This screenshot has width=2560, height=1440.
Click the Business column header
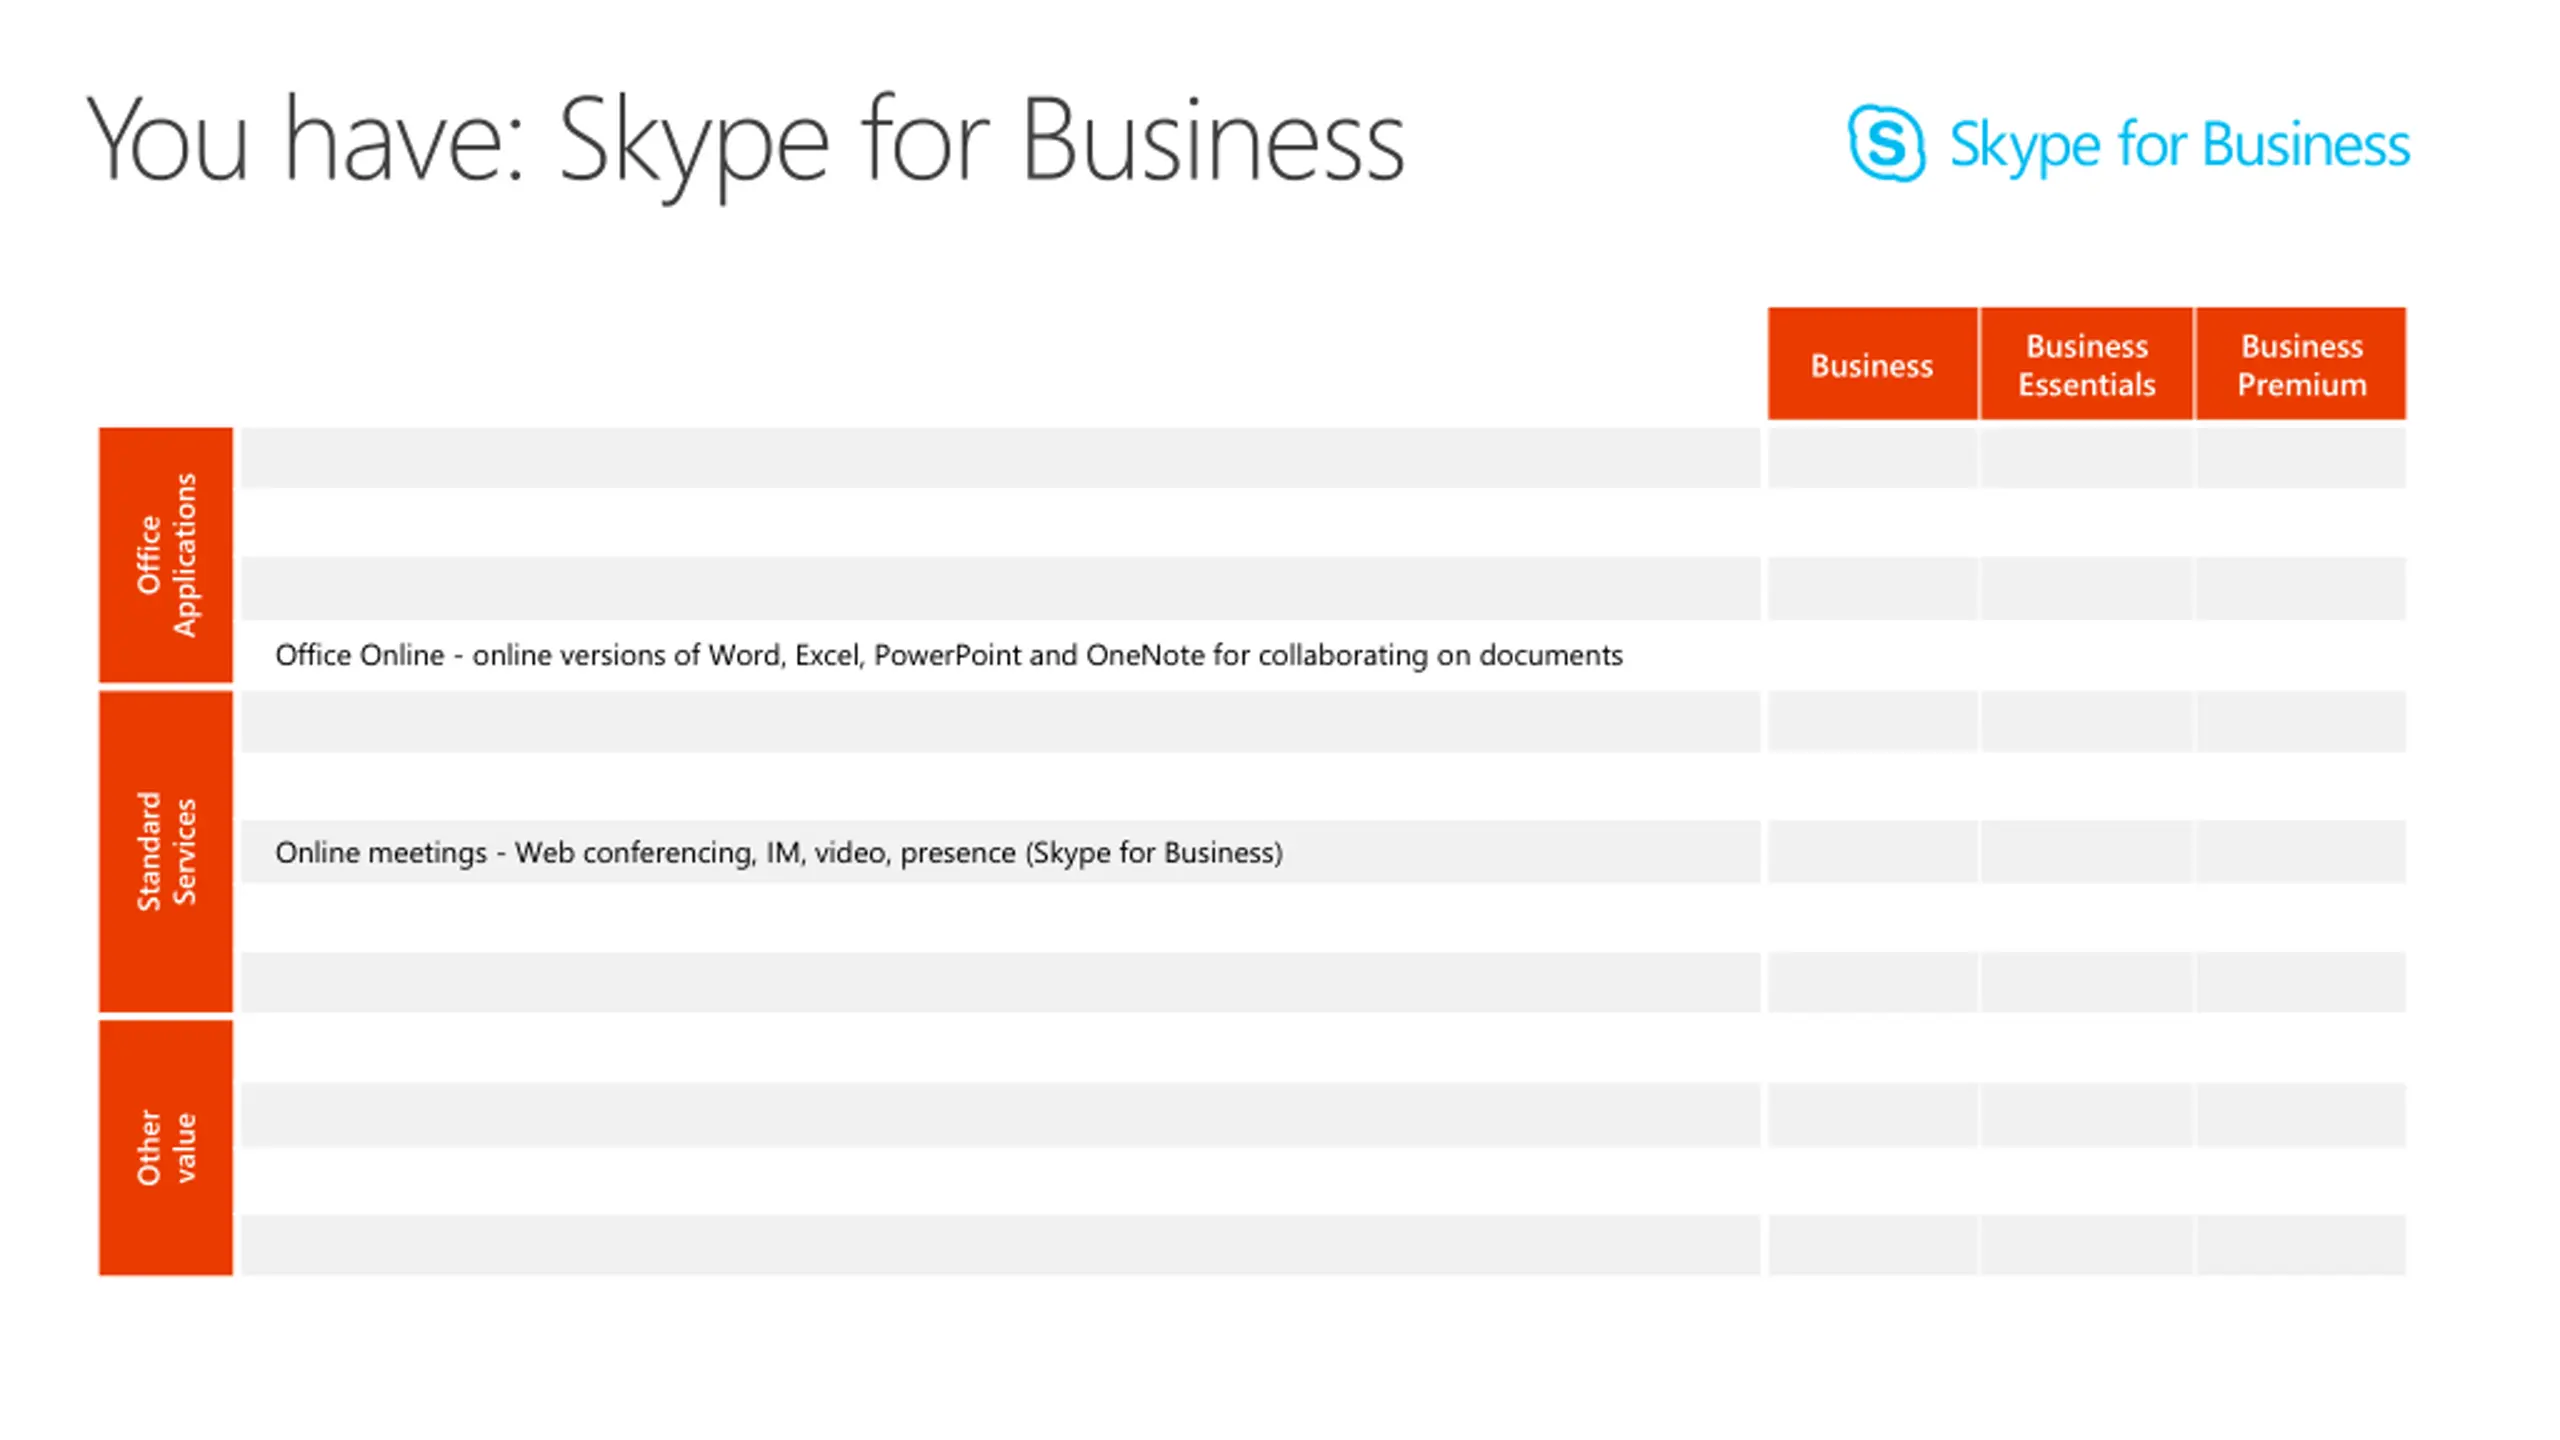click(x=1872, y=364)
